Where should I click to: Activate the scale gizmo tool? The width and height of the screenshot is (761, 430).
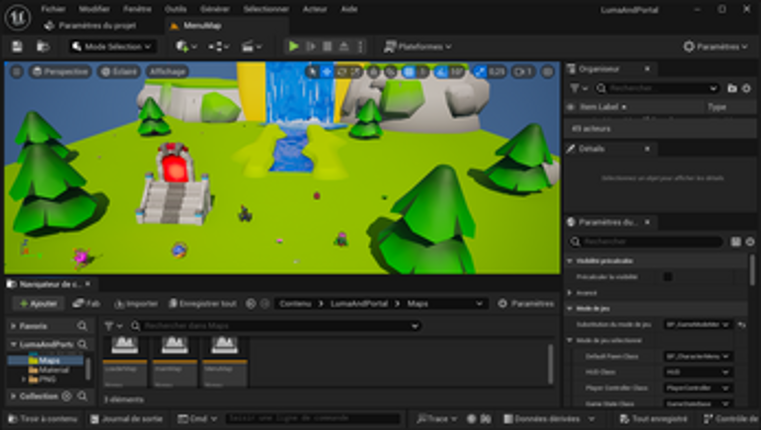point(356,72)
